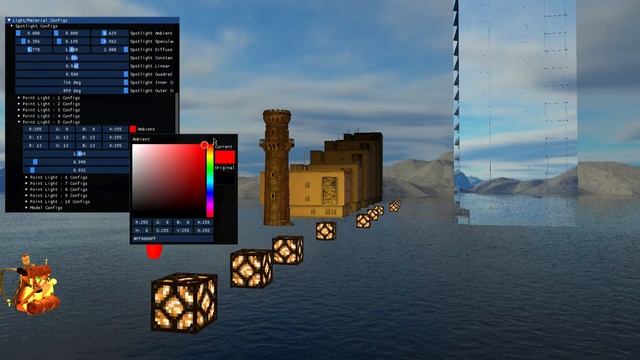Click red Ambient color swatch in Point Light 5
Screen dimensions: 640x360
click(133, 129)
